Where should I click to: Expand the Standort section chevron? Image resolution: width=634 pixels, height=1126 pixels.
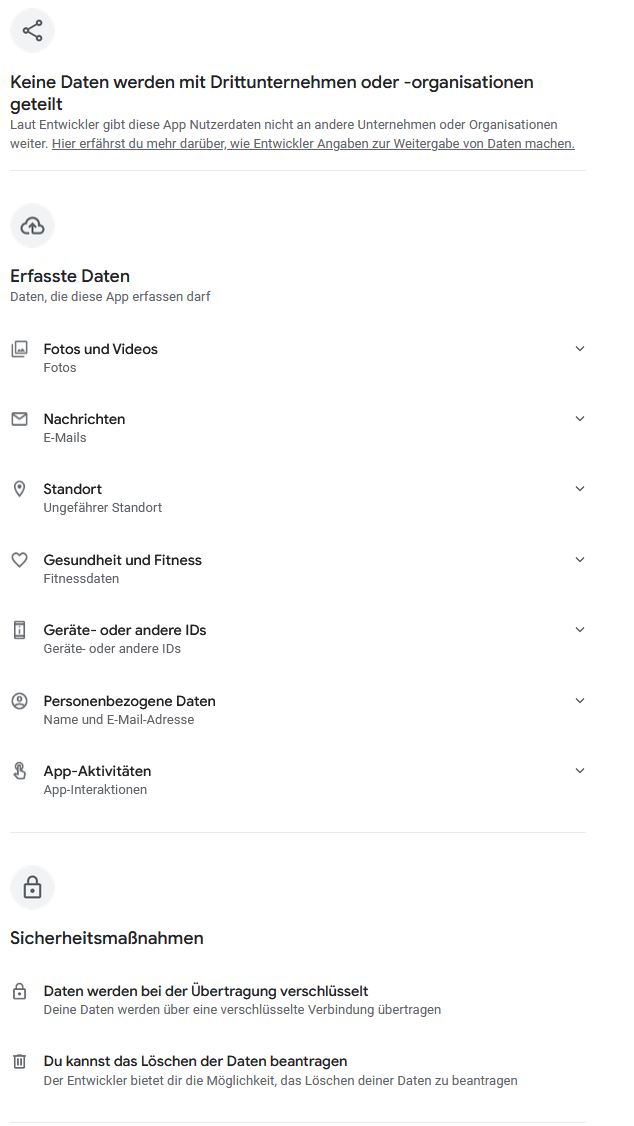point(579,489)
